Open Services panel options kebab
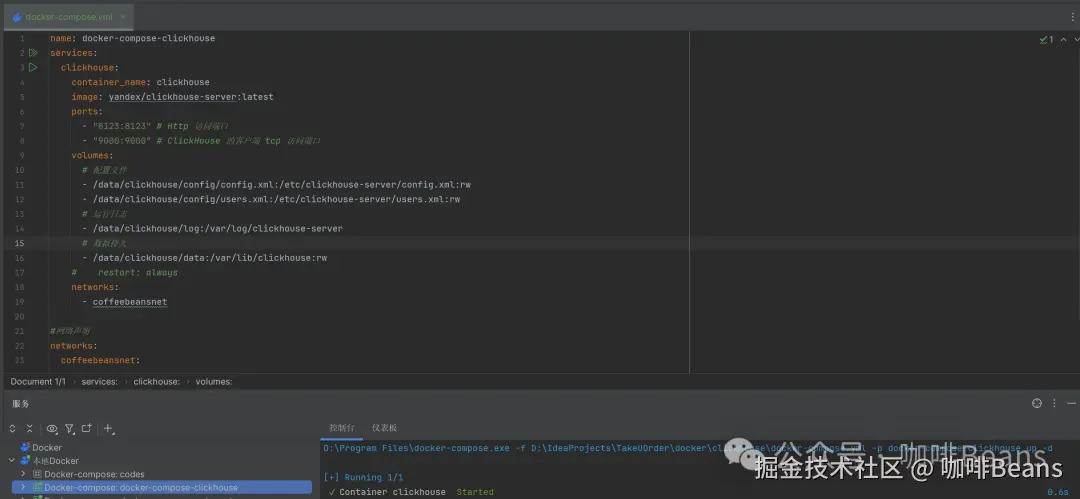The image size is (1080, 499). [1055, 404]
